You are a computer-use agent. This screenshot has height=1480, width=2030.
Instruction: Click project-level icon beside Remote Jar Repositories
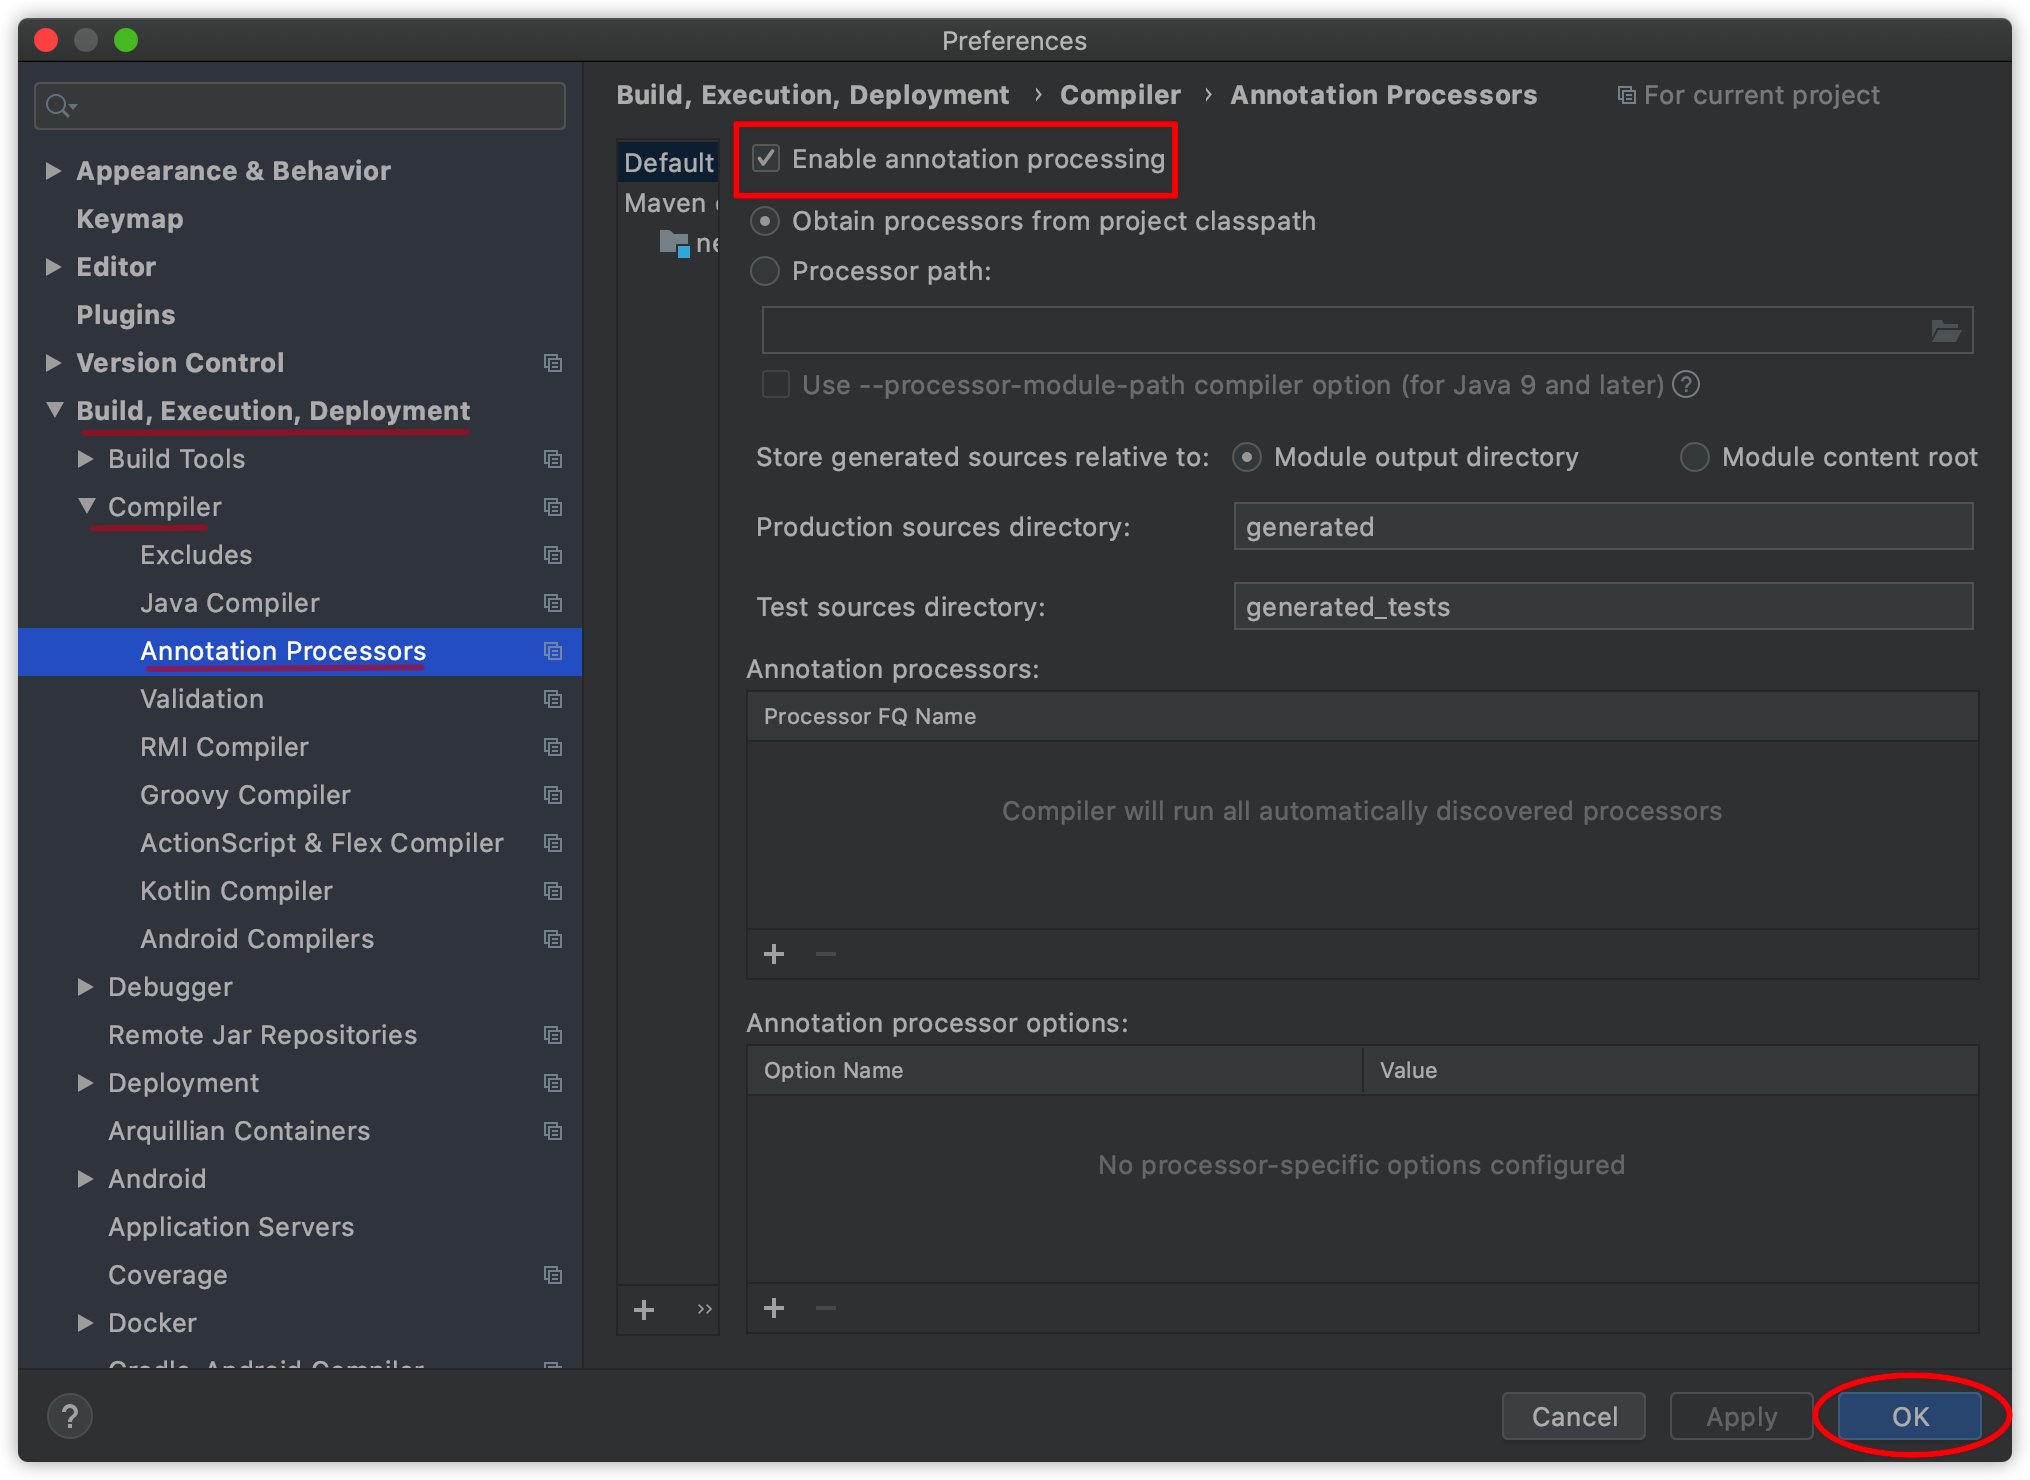553,1035
